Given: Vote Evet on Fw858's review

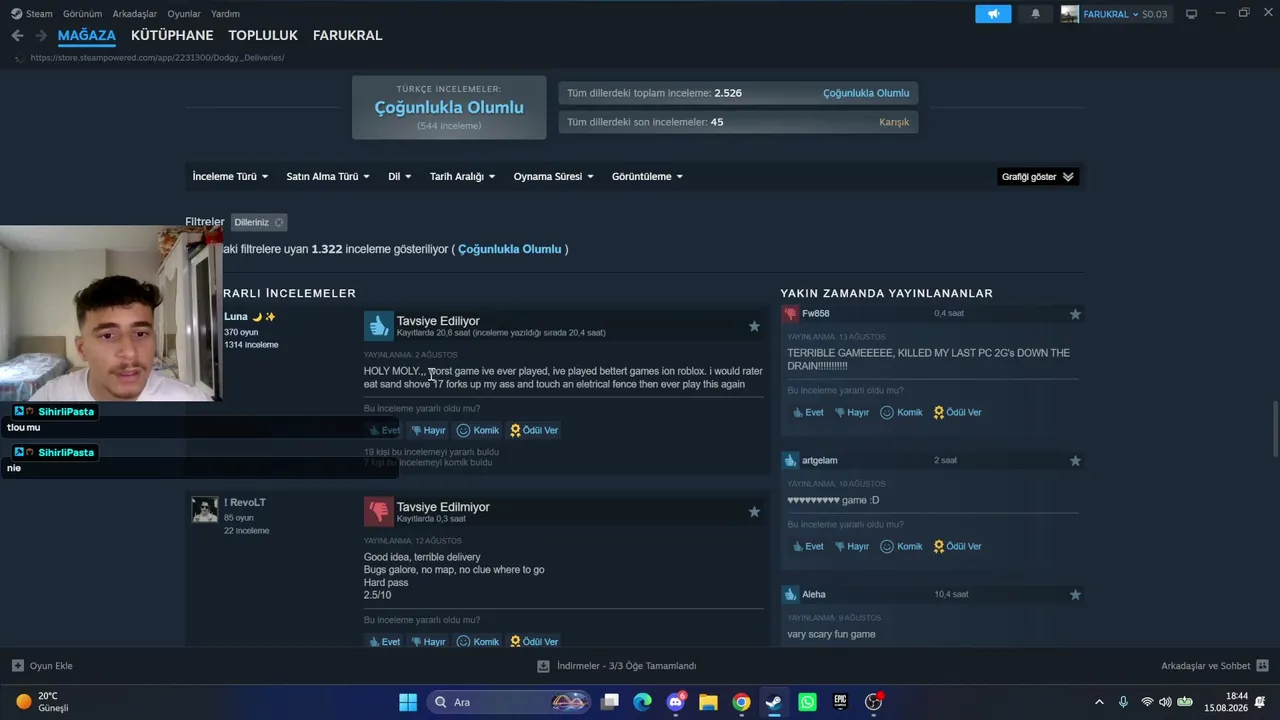Looking at the screenshot, I should tap(808, 413).
